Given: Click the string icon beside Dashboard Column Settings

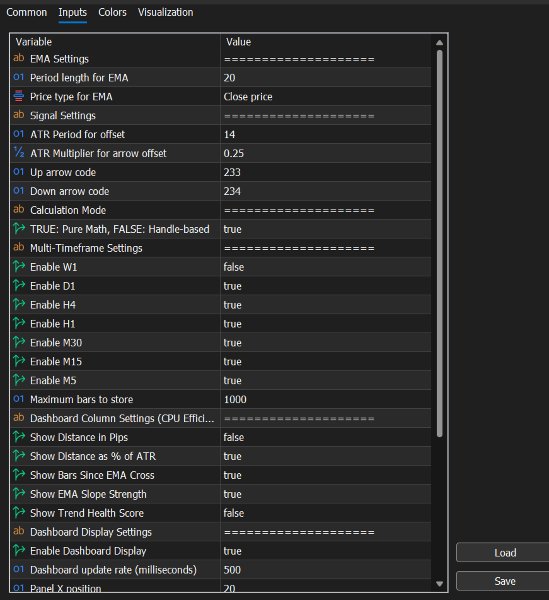Looking at the screenshot, I should pyautogui.click(x=18, y=418).
